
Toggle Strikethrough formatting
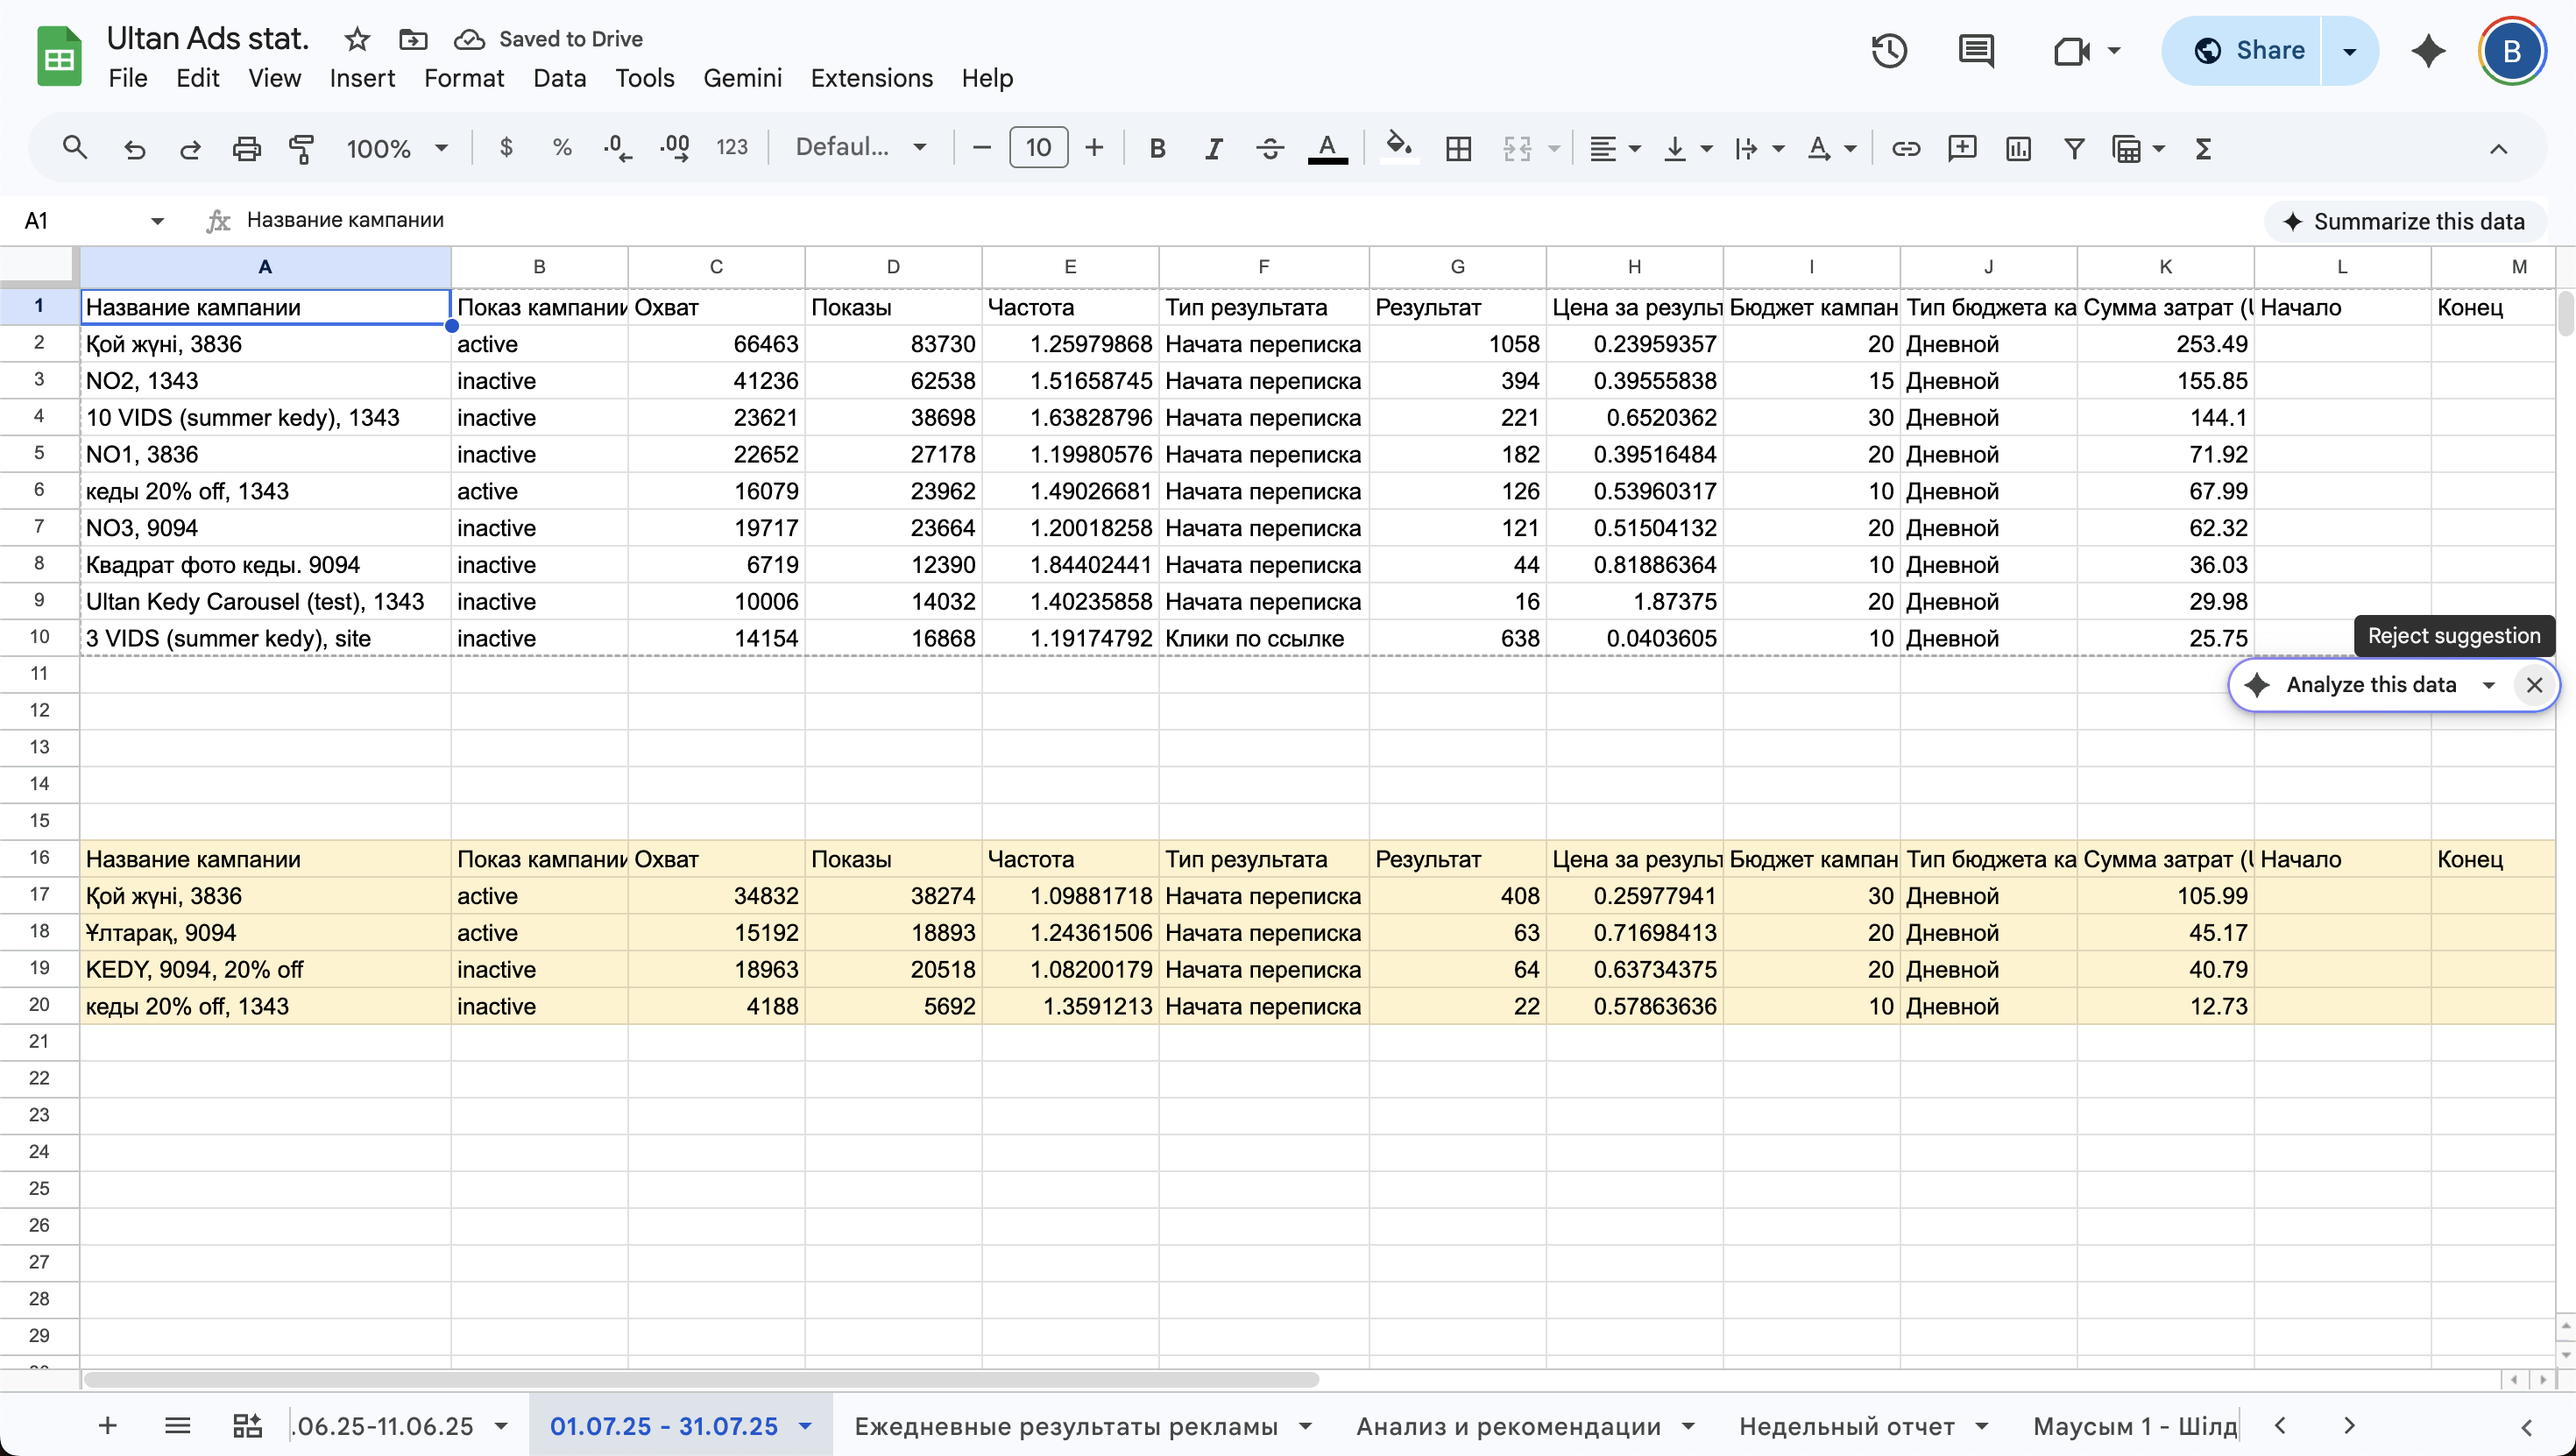[x=1270, y=148]
